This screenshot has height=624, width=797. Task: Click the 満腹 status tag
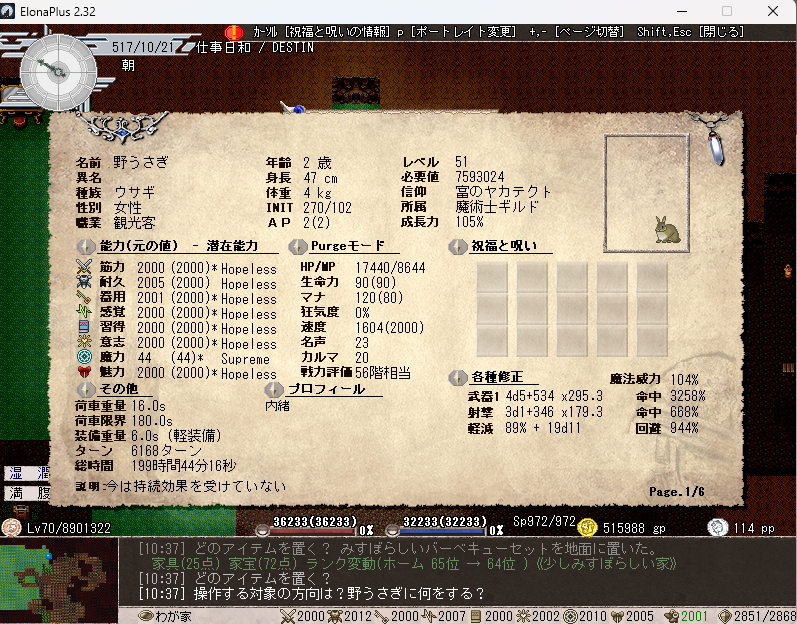tap(28, 493)
